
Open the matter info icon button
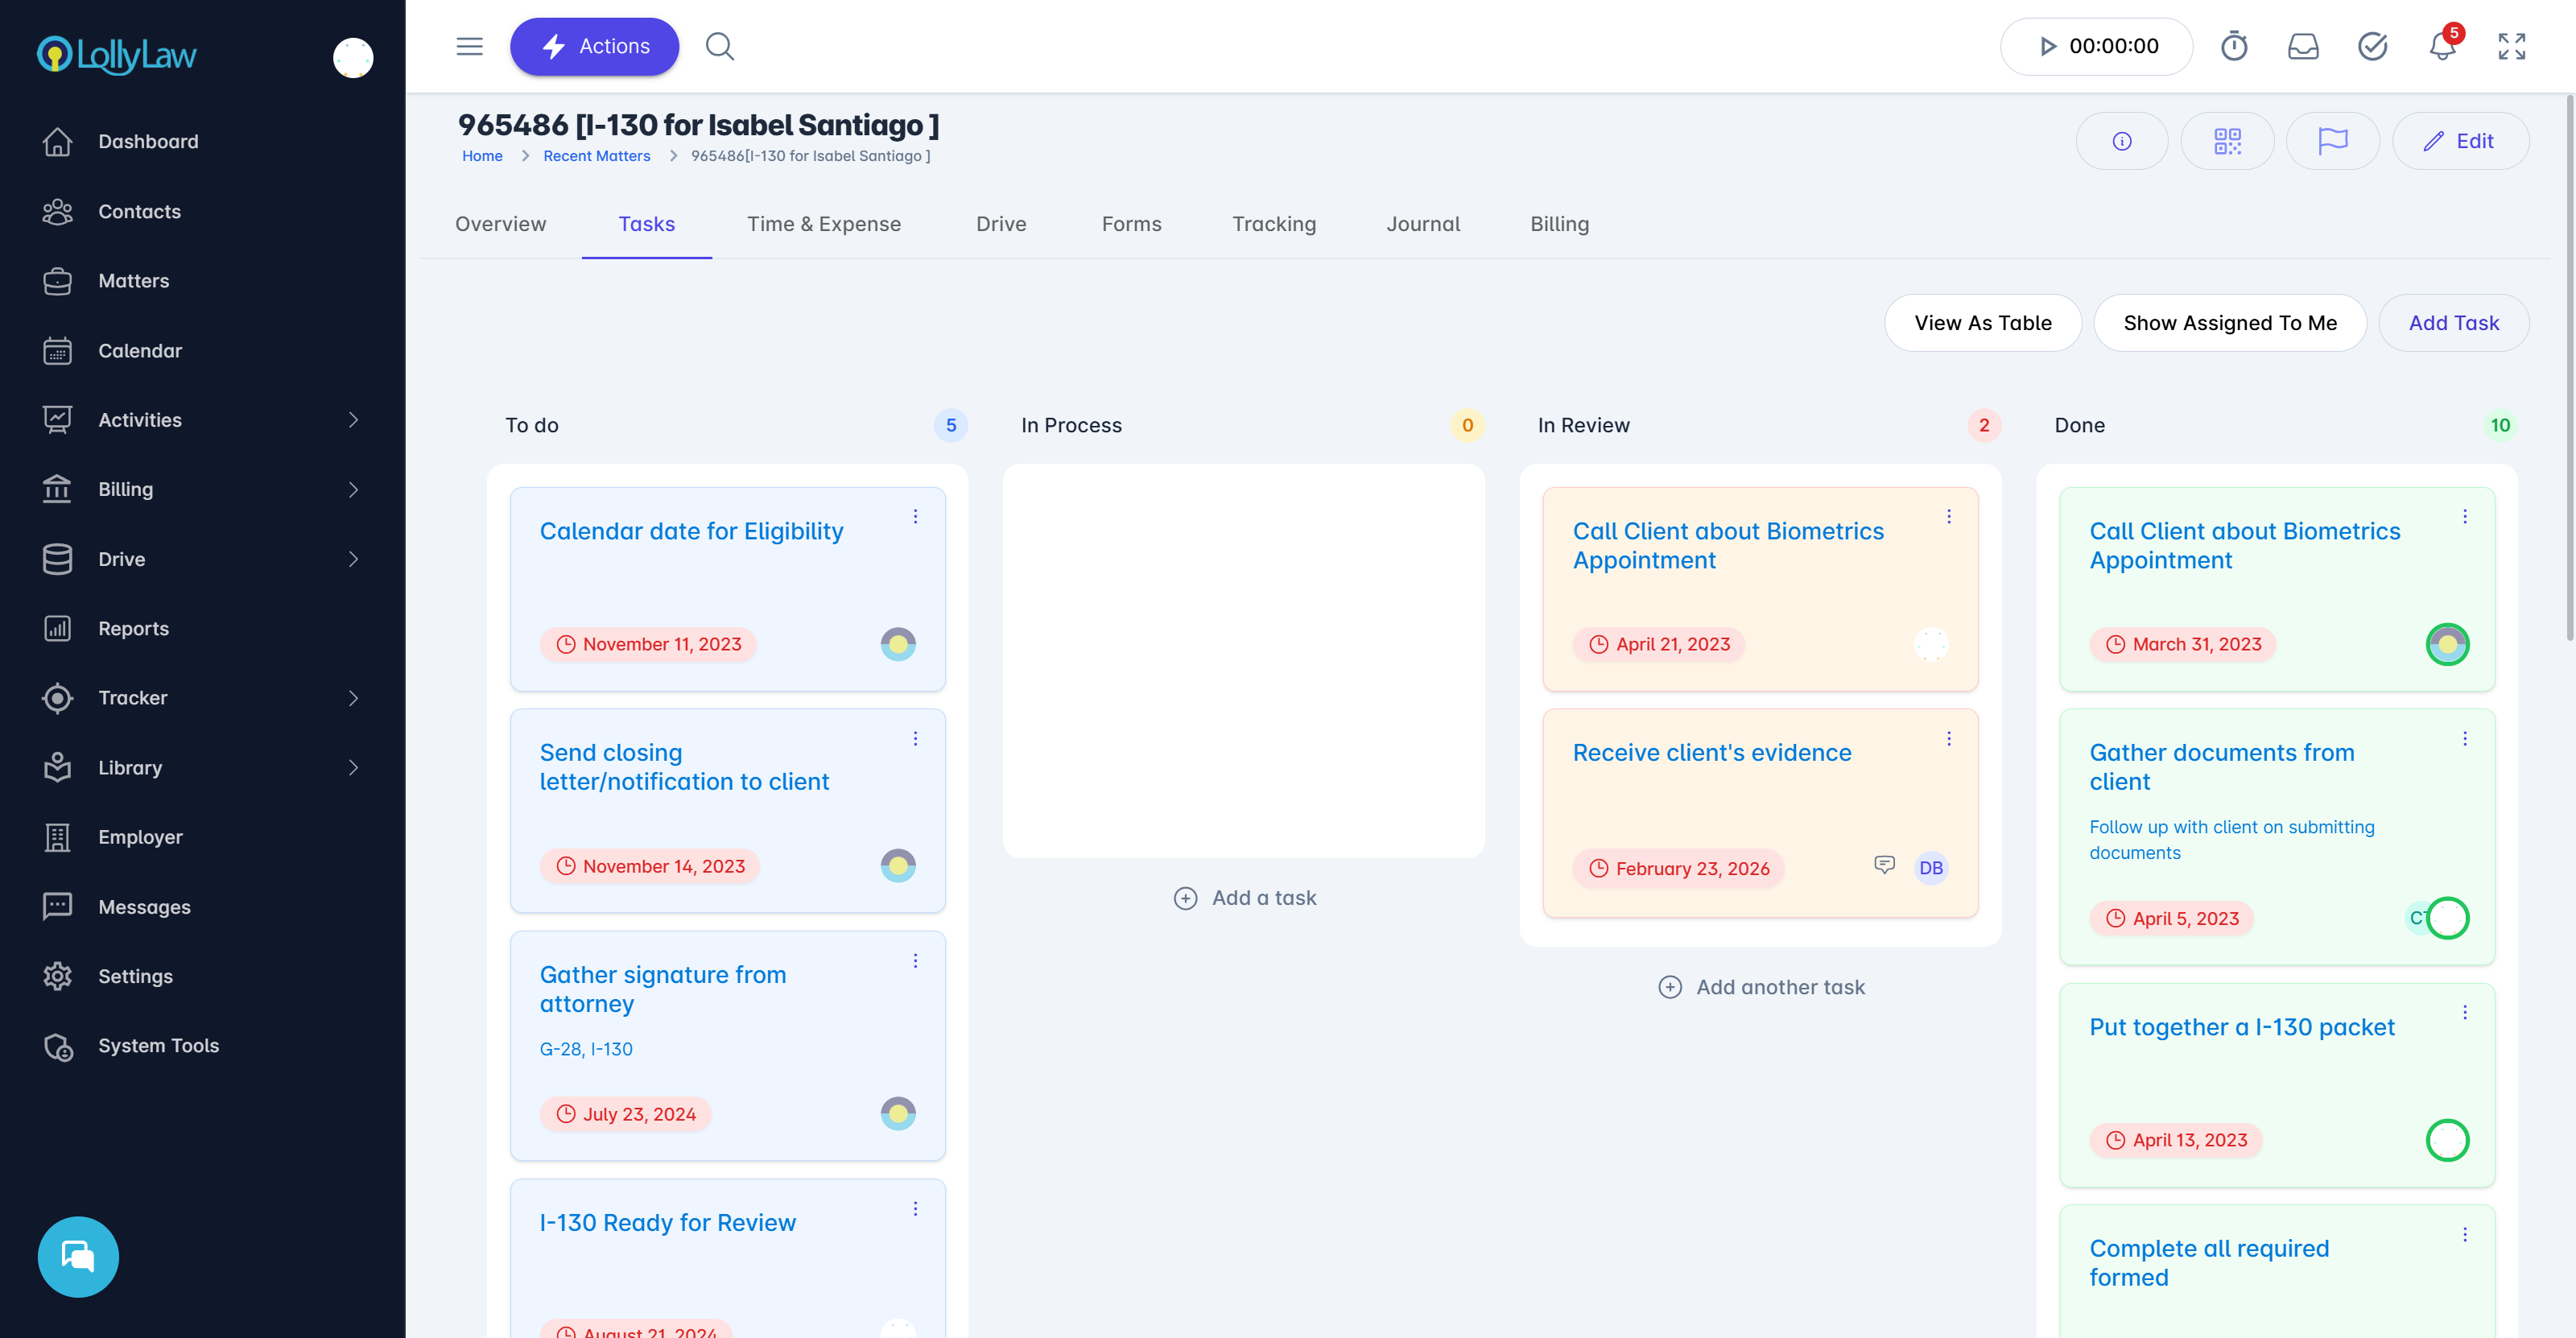(x=2121, y=141)
